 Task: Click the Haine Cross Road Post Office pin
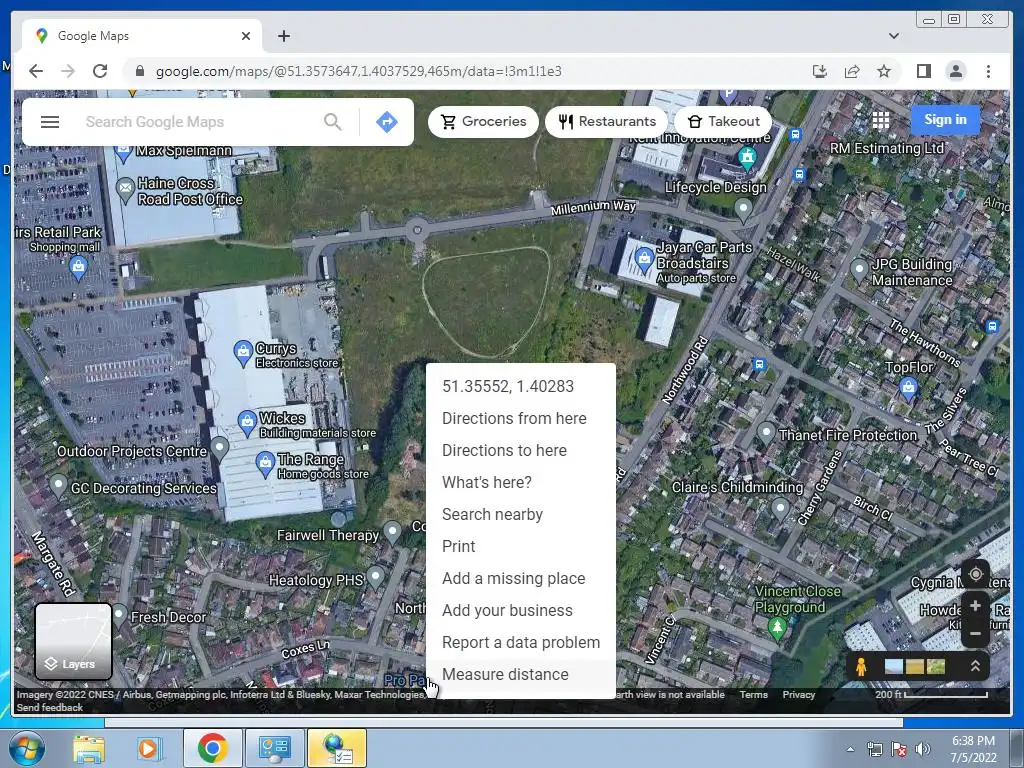pyautogui.click(x=125, y=189)
